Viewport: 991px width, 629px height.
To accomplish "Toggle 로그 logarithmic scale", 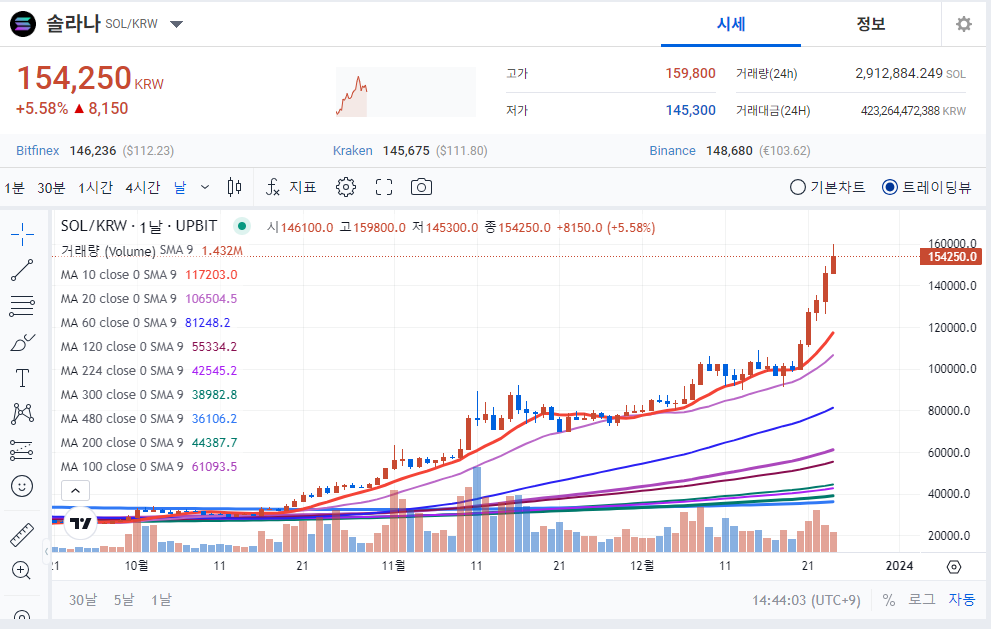I will 921,599.
